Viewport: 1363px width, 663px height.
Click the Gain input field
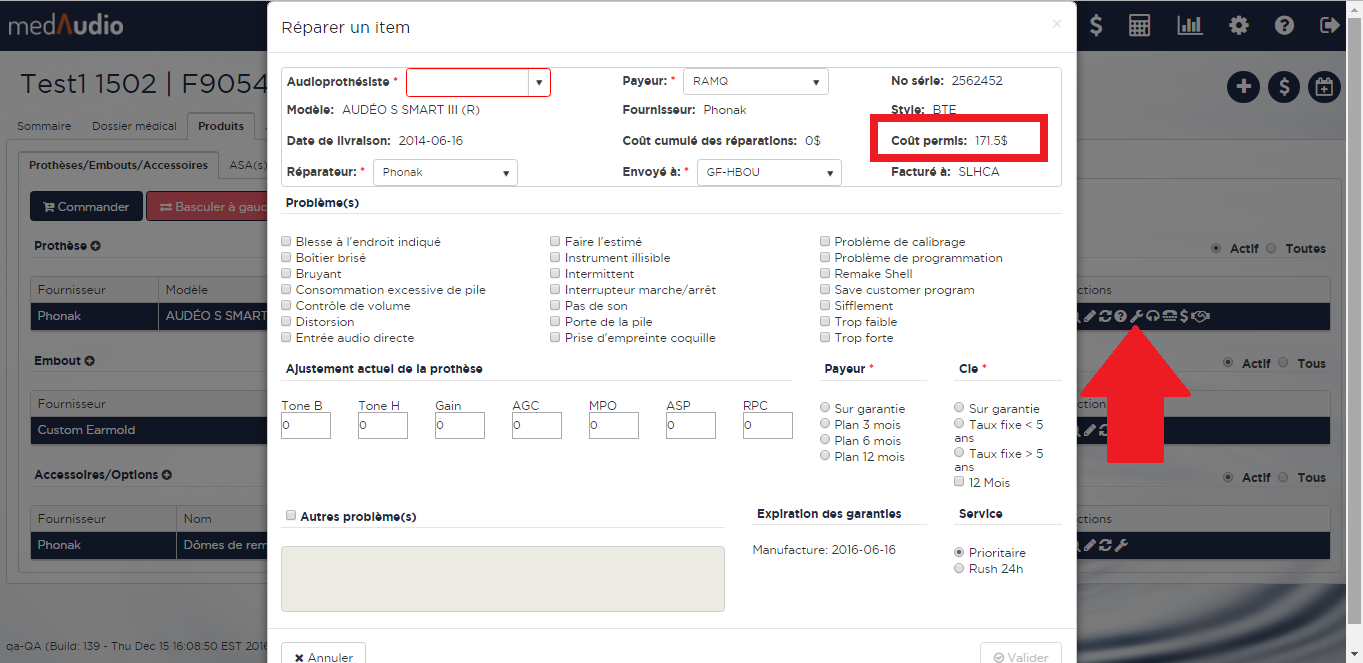[x=460, y=425]
